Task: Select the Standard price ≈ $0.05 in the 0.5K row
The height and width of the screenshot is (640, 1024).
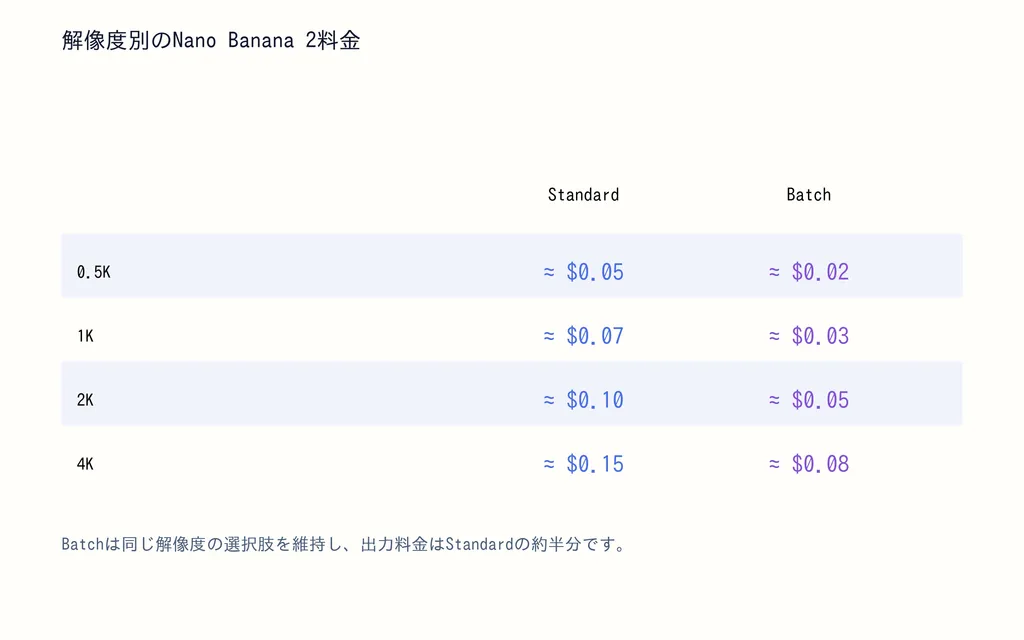Action: point(583,272)
